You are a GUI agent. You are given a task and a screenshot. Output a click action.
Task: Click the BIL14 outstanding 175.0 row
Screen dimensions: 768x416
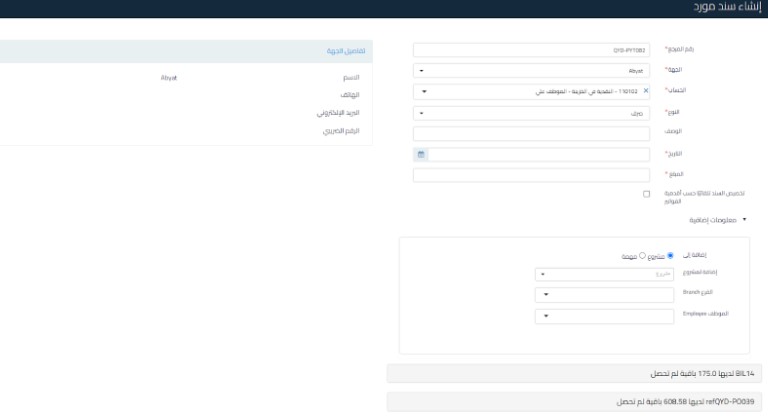(x=574, y=373)
